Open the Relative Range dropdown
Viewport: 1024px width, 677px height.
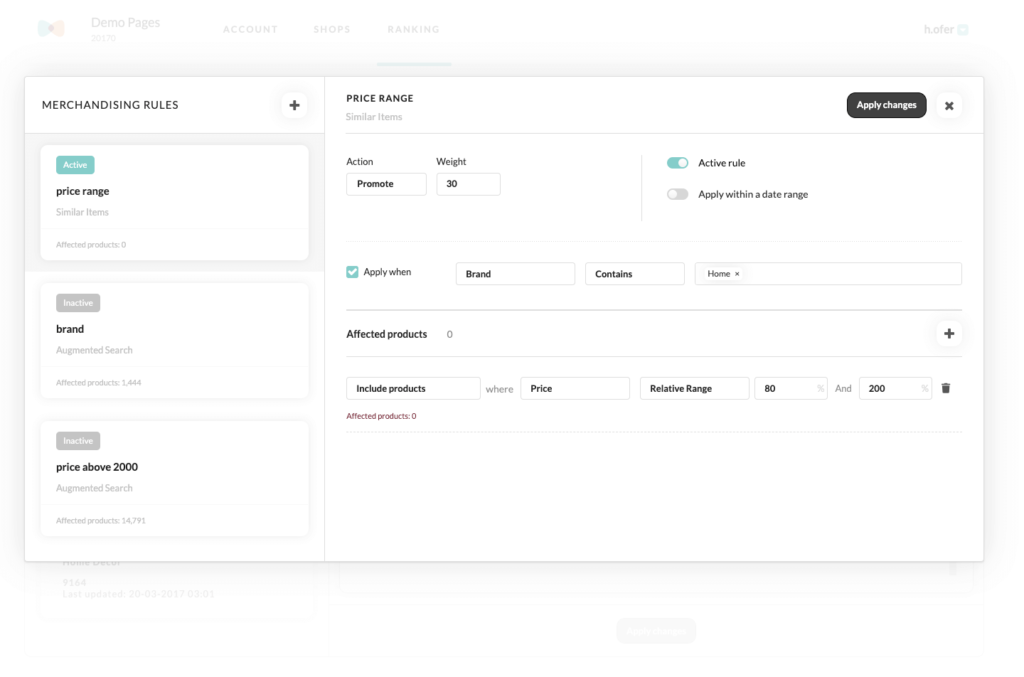pos(694,388)
